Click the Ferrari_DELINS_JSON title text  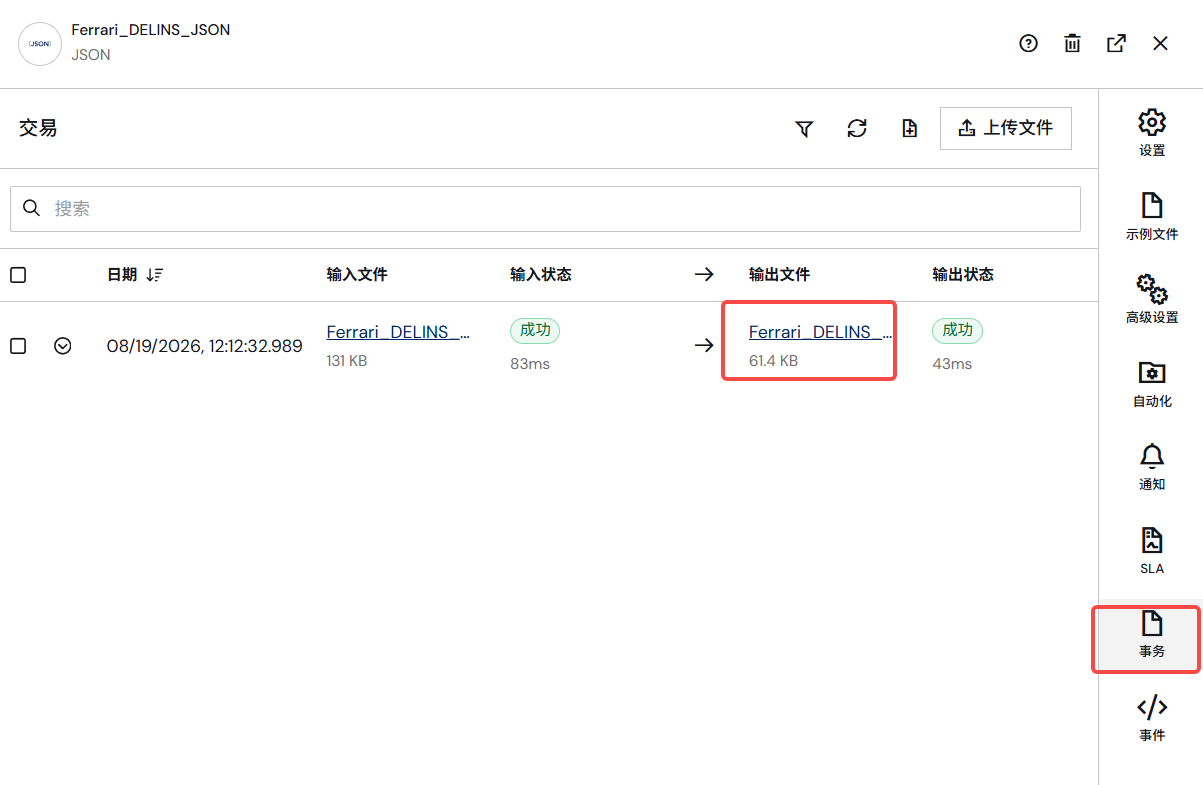151,30
